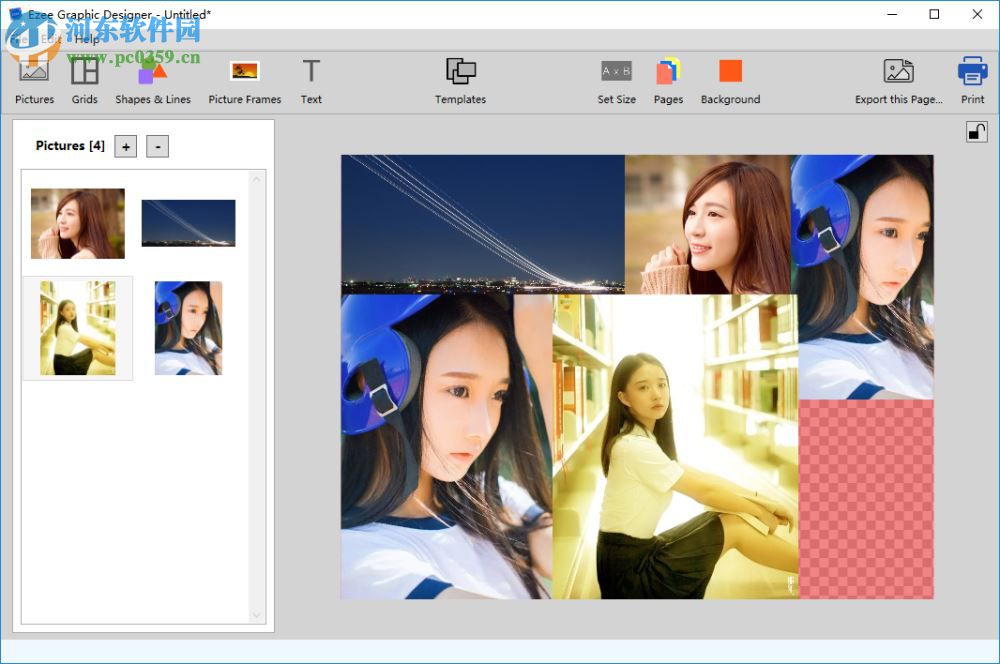Open the Help menu
Viewport: 1000px width, 664px height.
coord(86,40)
